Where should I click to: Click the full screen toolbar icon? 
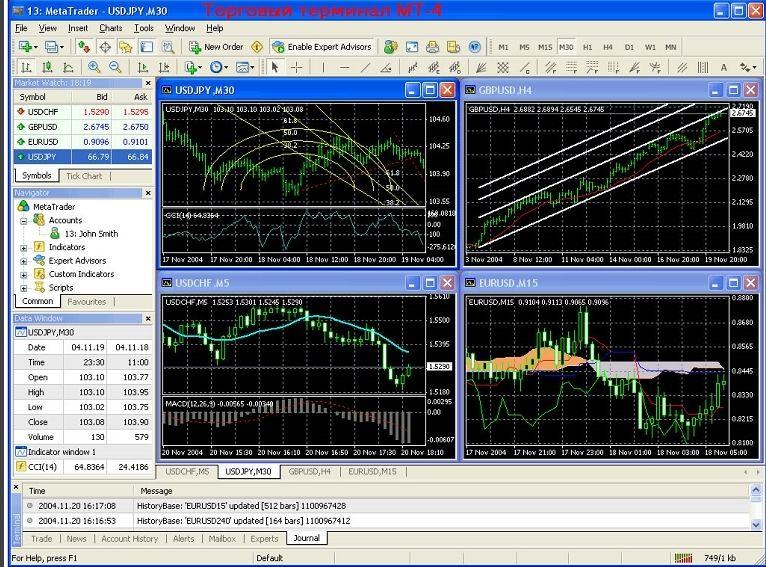(x=412, y=47)
